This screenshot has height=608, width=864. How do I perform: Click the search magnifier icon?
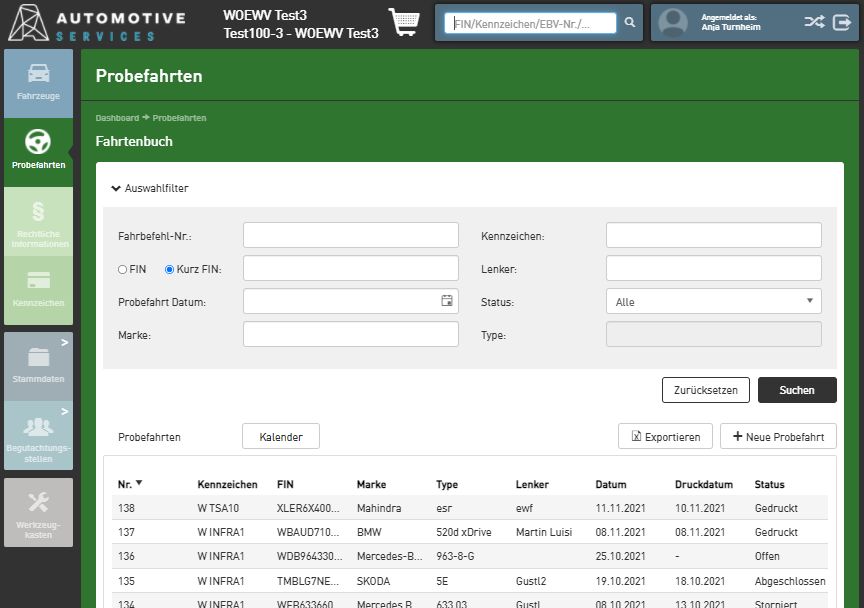629,22
